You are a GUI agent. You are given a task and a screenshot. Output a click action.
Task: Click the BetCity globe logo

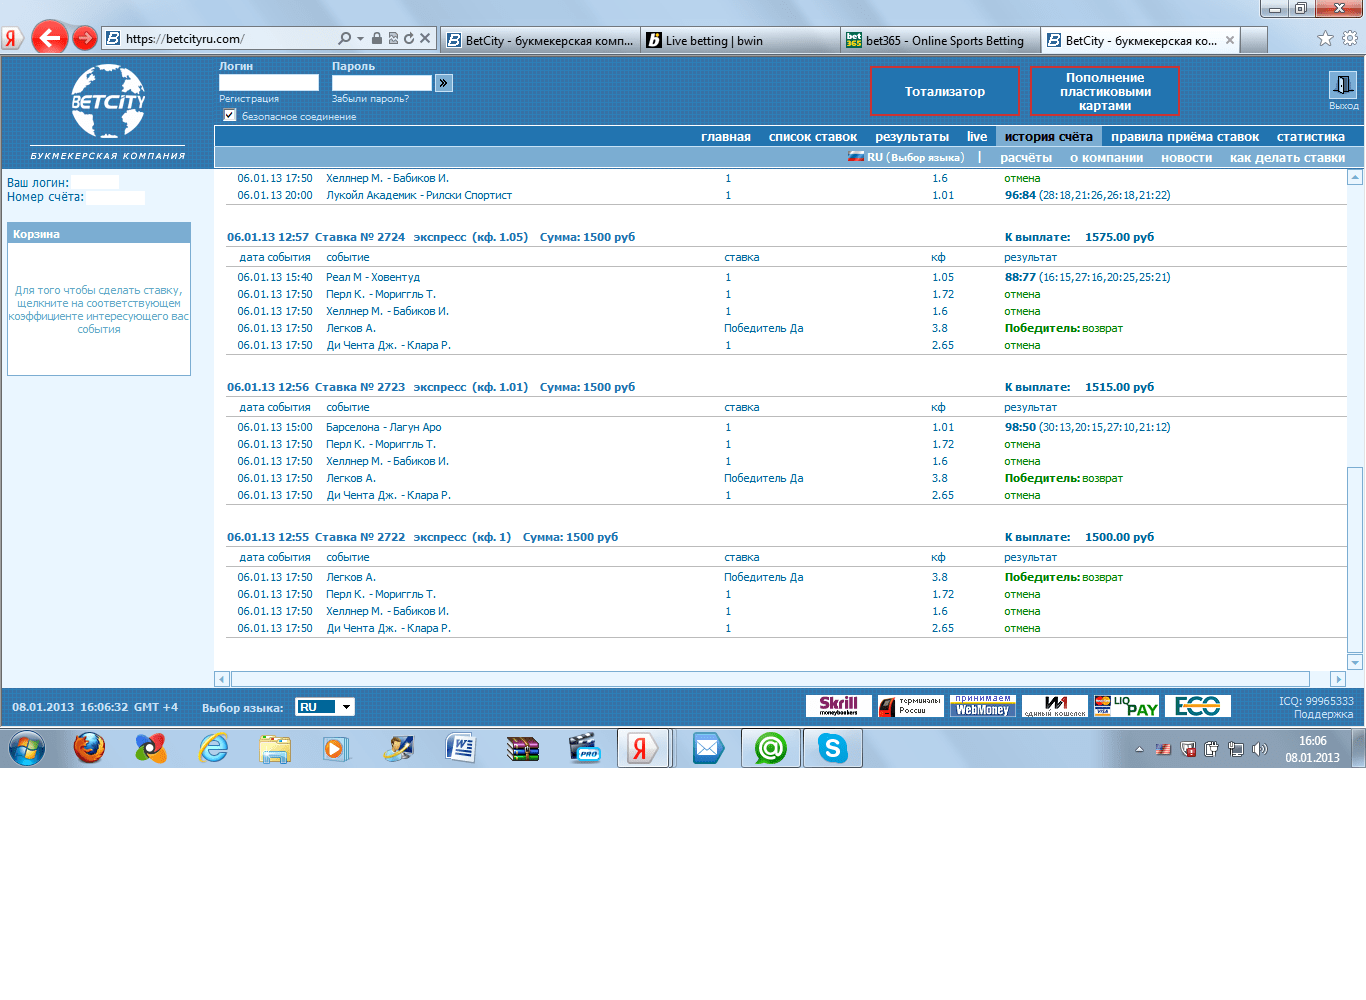[108, 101]
